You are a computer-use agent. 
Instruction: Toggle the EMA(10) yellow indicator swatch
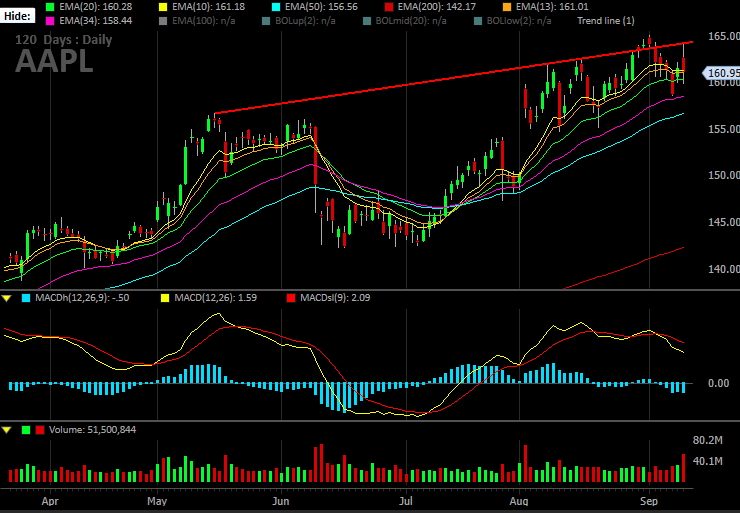163,7
